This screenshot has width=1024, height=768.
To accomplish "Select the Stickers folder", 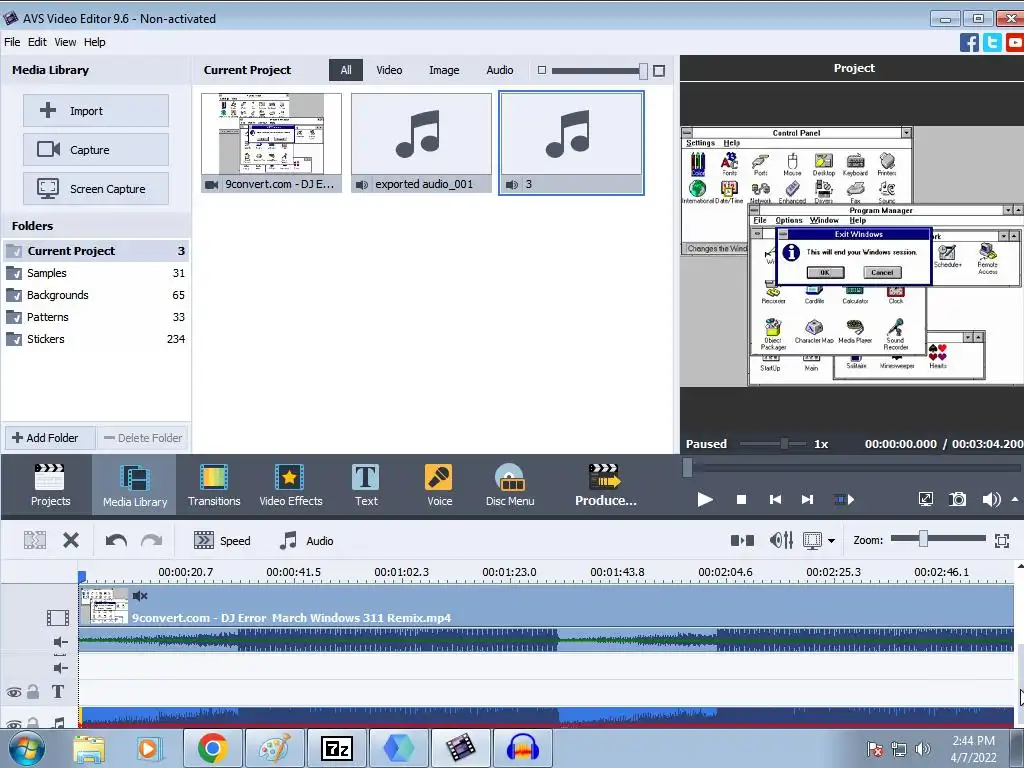I will click(x=96, y=339).
